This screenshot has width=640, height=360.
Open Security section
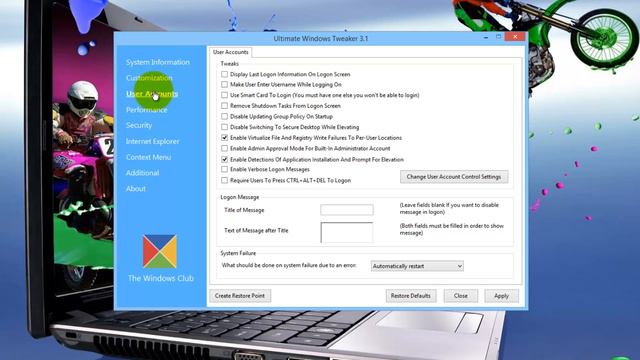(139, 125)
